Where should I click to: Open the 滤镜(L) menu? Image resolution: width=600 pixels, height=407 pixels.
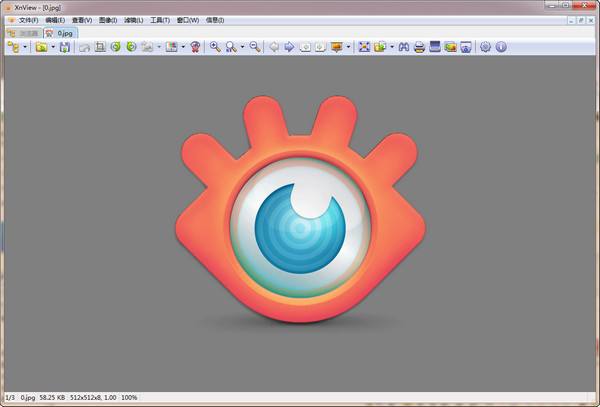134,20
